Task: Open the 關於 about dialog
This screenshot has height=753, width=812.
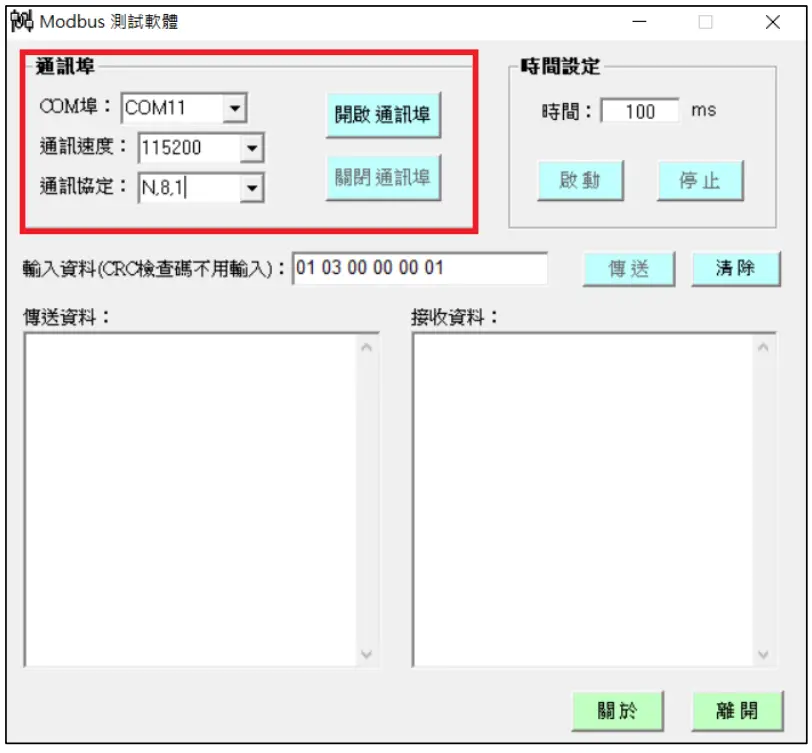Action: [x=618, y=711]
